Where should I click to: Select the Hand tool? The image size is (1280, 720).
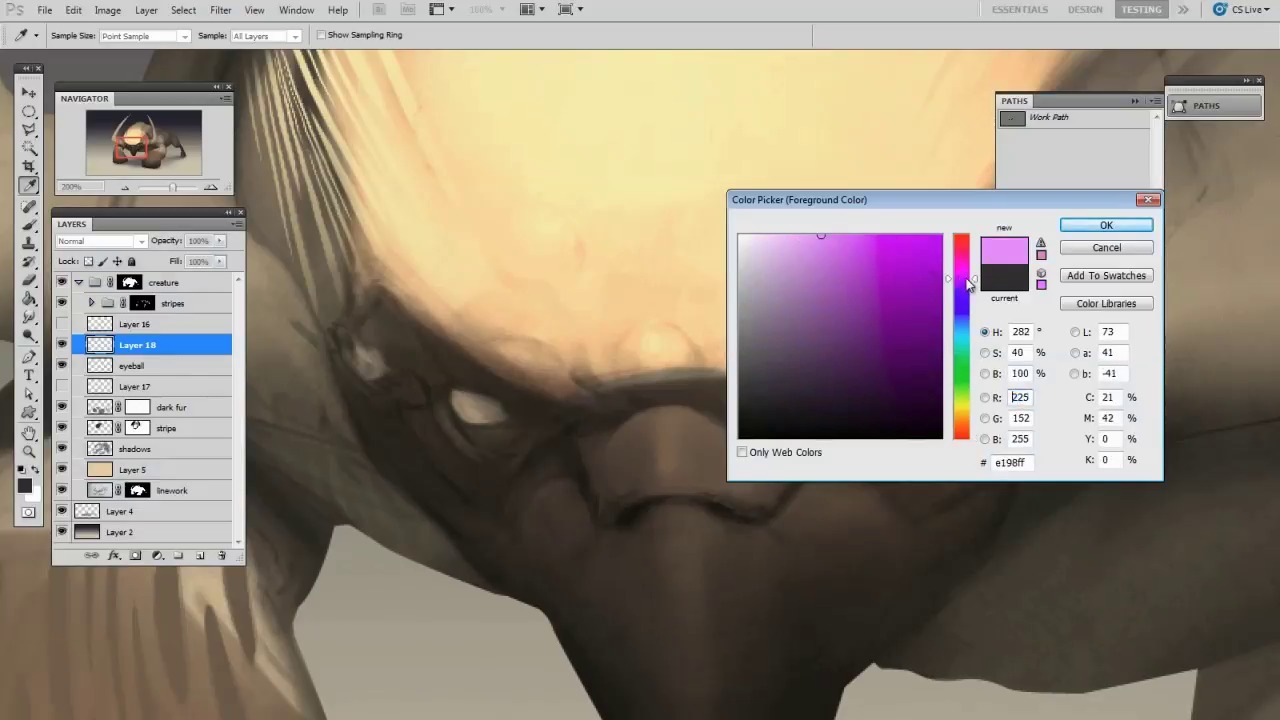click(x=29, y=433)
